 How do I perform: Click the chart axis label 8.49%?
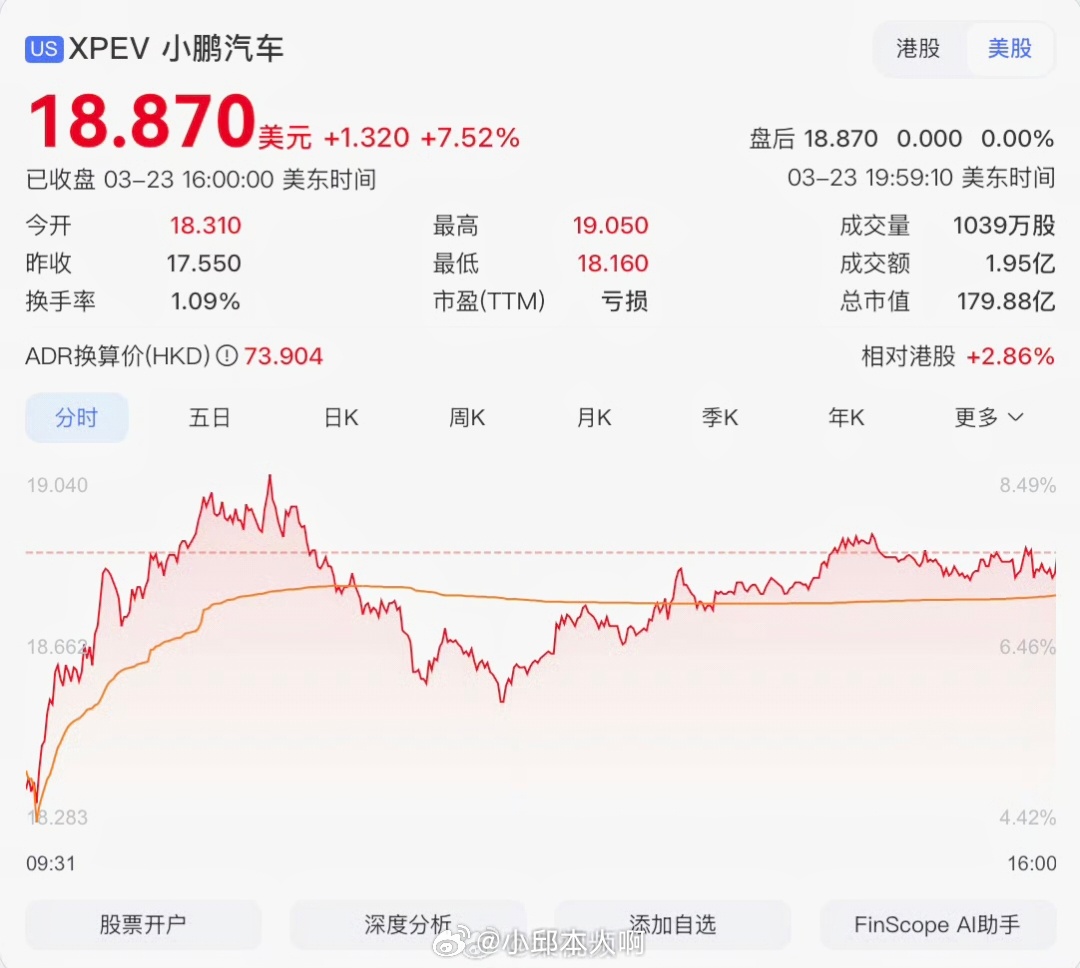pyautogui.click(x=1028, y=485)
